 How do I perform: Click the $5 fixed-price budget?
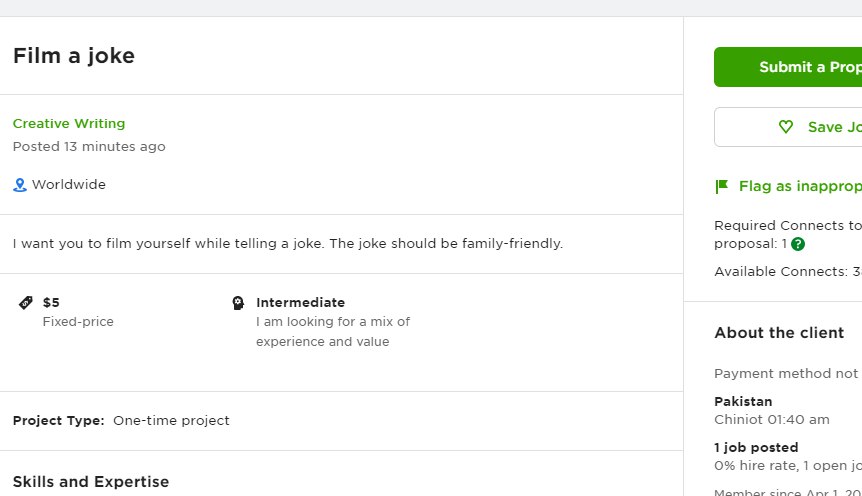tap(51, 302)
